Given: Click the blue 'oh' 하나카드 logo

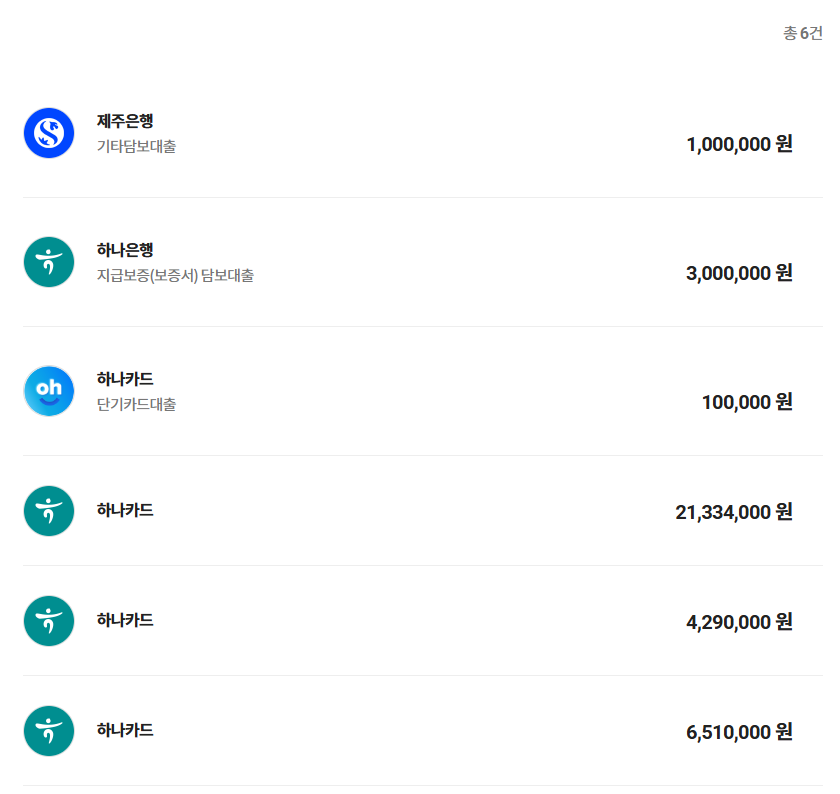Looking at the screenshot, I should pos(49,391).
